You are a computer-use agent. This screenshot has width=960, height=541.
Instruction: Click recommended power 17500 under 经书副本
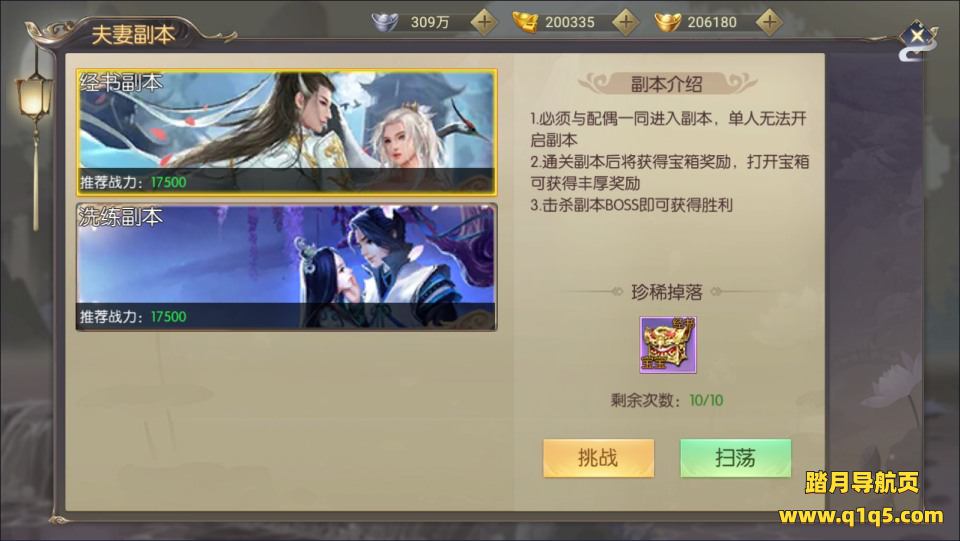(x=168, y=182)
